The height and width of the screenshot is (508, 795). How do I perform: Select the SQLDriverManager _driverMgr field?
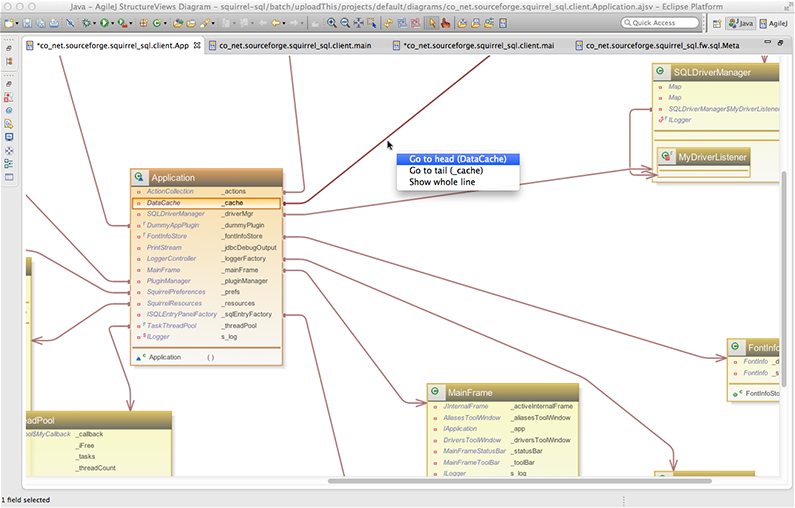tap(206, 214)
